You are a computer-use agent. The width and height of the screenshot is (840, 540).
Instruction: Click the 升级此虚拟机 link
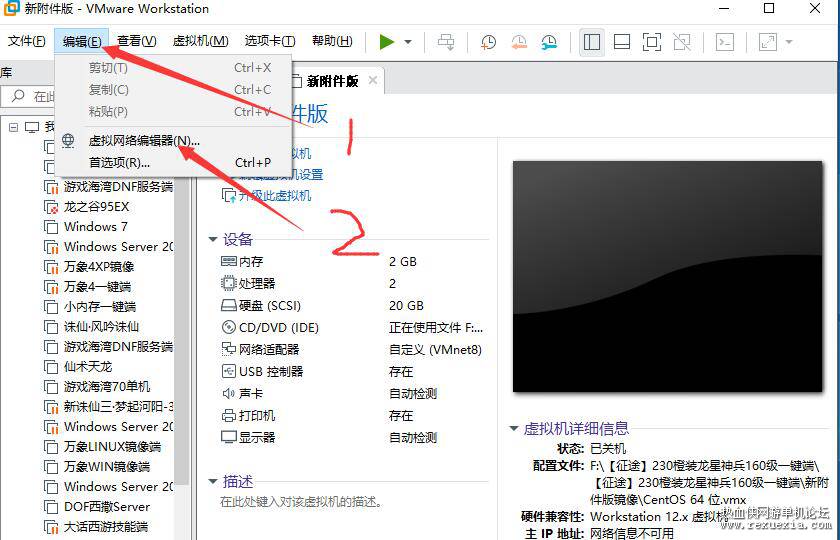pyautogui.click(x=275, y=196)
